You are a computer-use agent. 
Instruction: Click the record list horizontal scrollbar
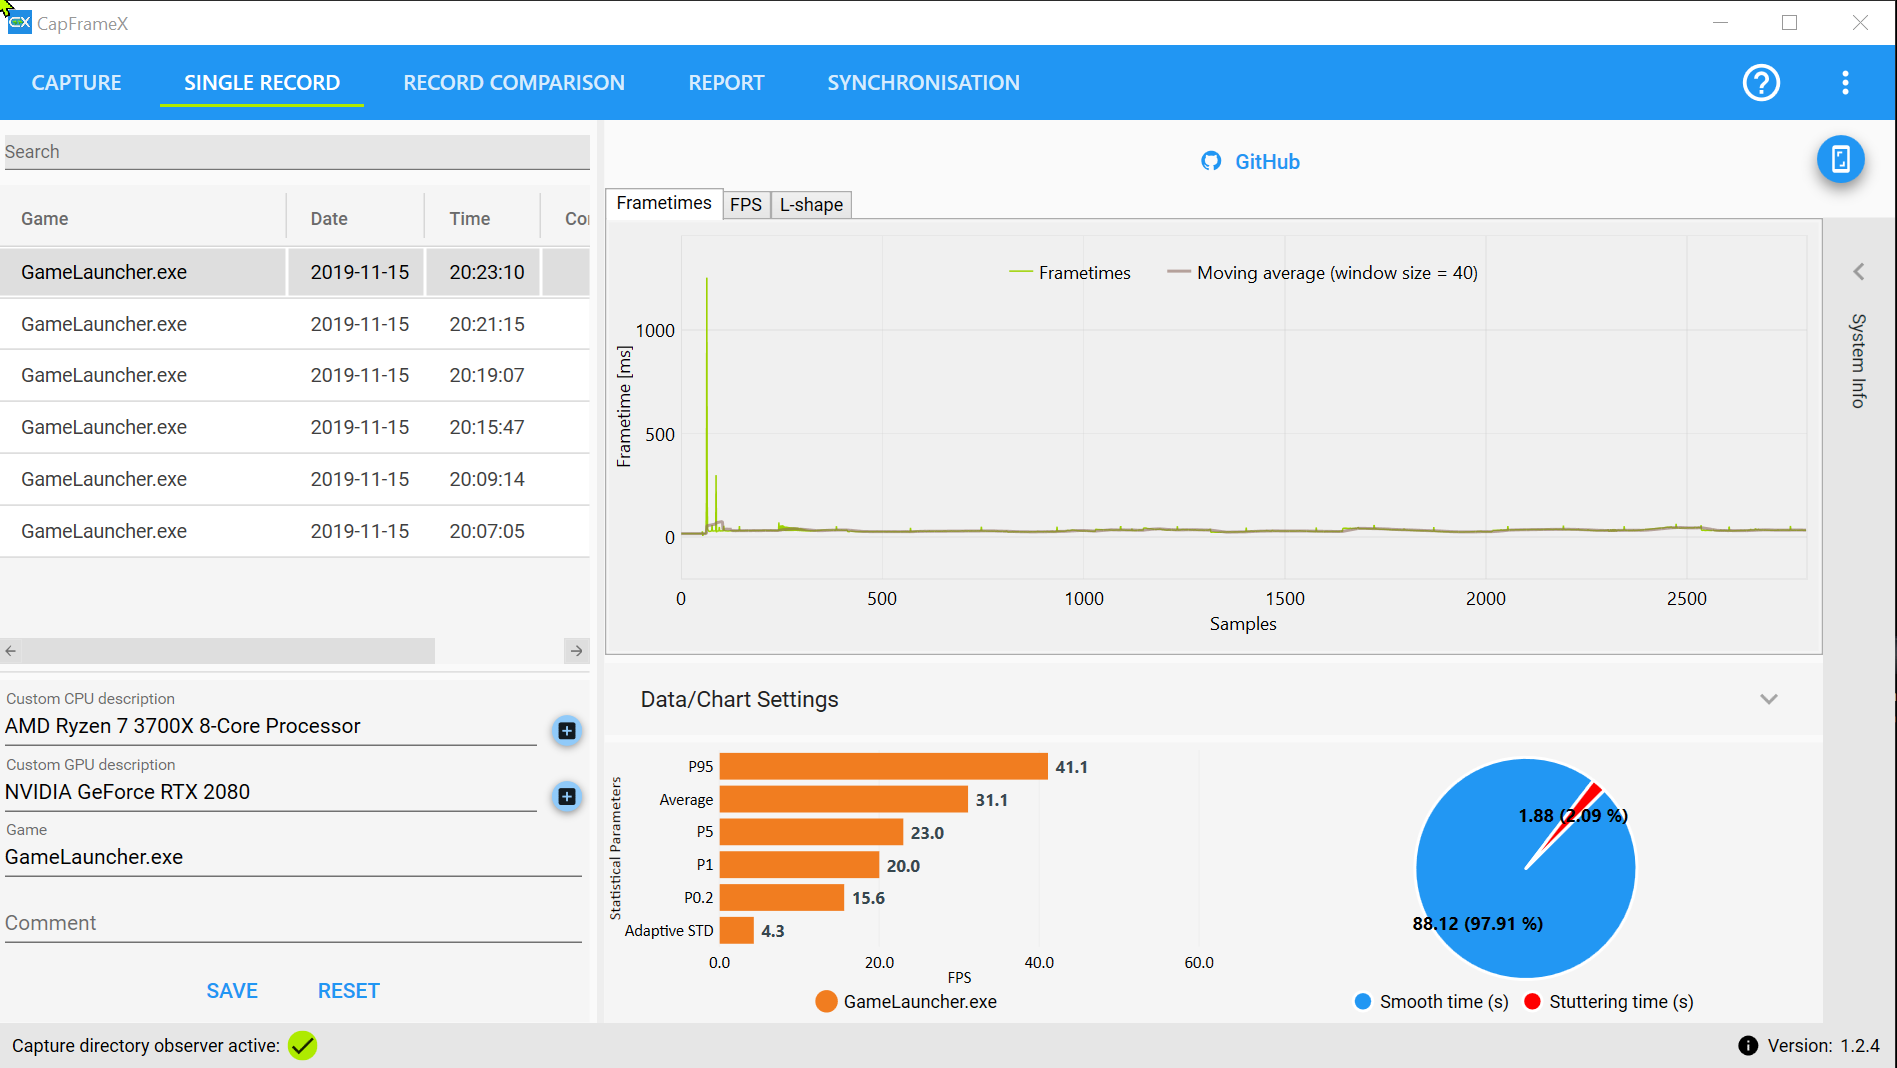click(229, 651)
